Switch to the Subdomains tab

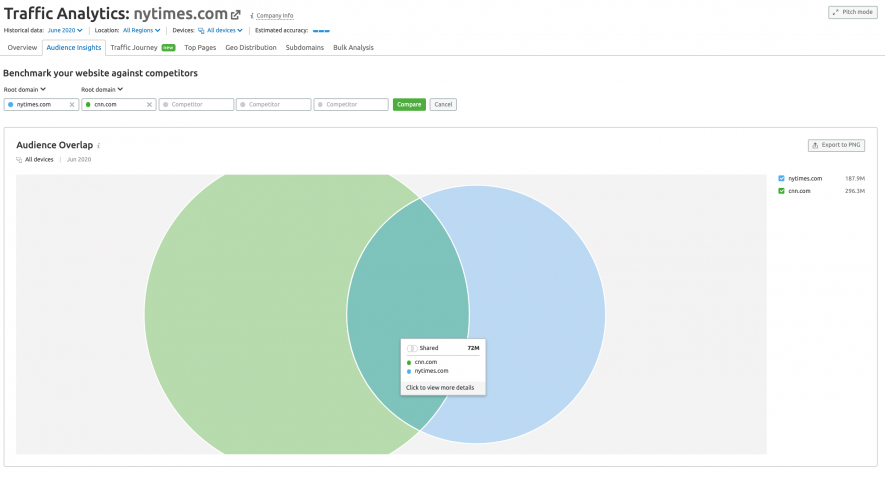305,47
